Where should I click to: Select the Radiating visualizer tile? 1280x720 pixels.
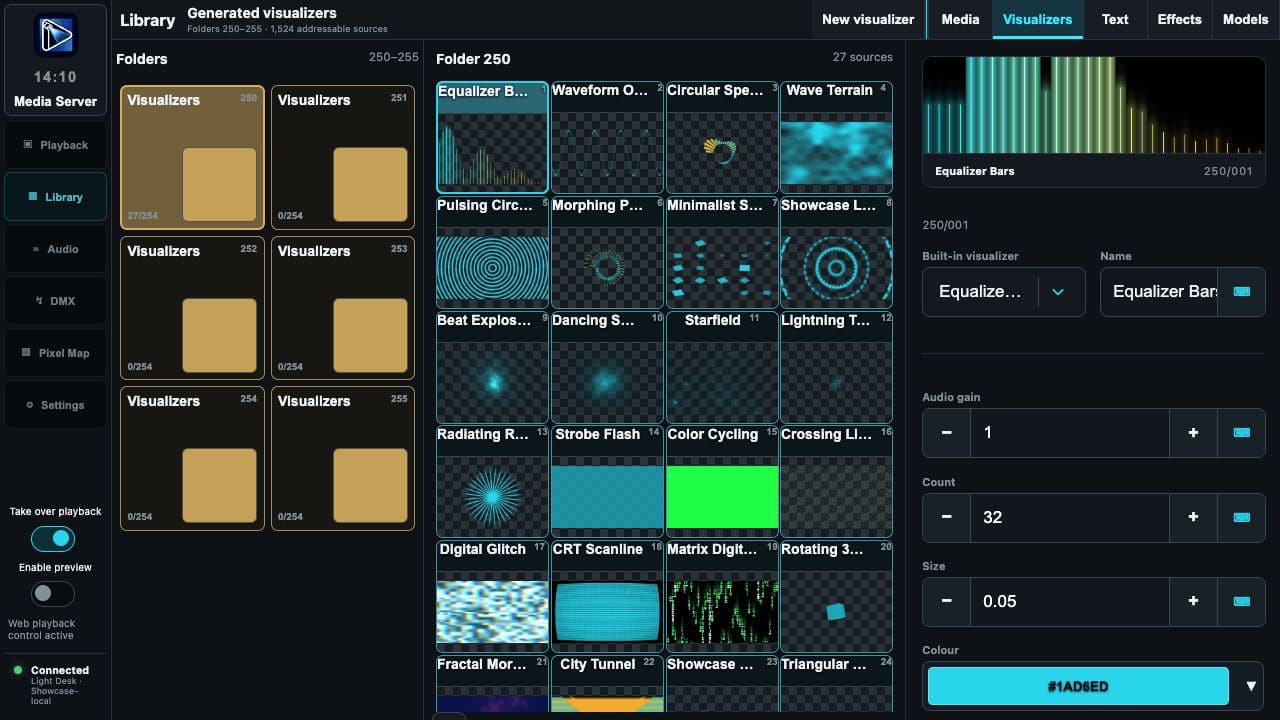(492, 481)
